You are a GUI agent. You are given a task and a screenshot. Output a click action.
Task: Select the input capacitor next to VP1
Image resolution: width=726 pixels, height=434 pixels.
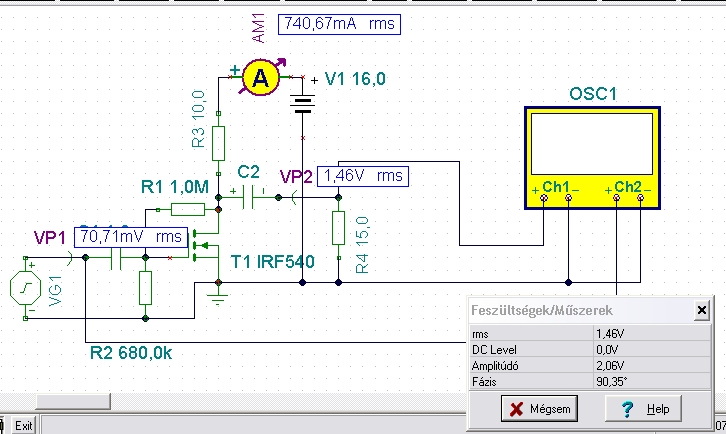[116, 258]
